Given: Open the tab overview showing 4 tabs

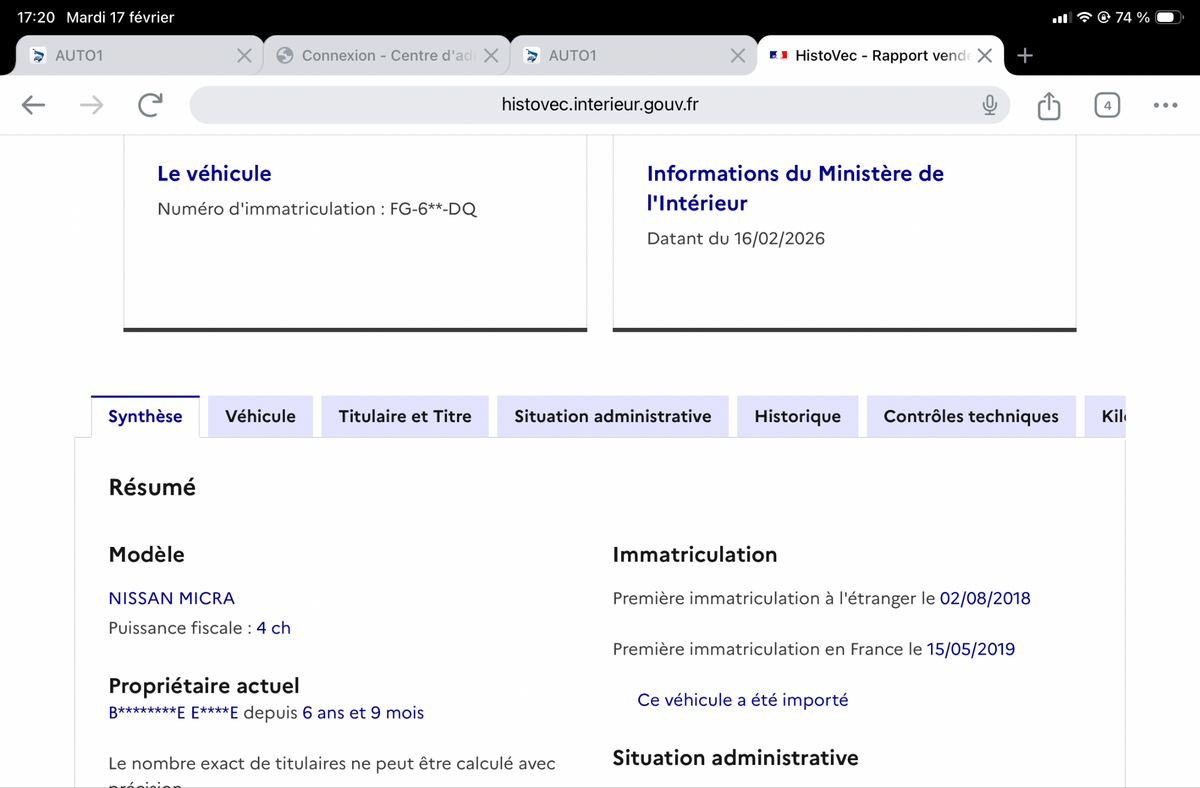Looking at the screenshot, I should [1106, 105].
